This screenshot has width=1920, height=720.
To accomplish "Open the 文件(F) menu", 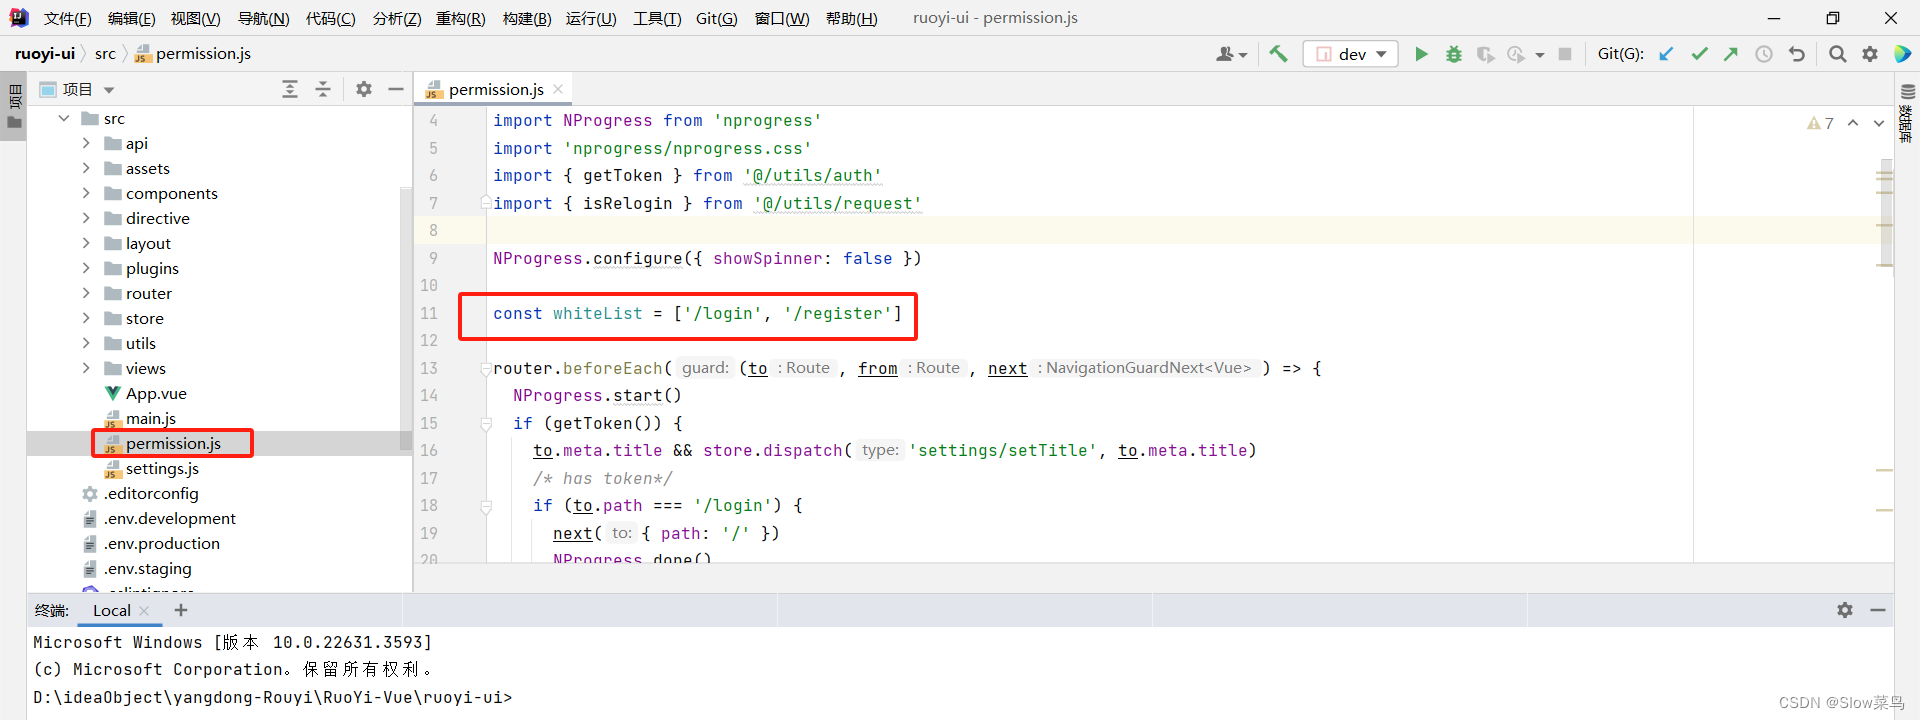I will click(67, 18).
